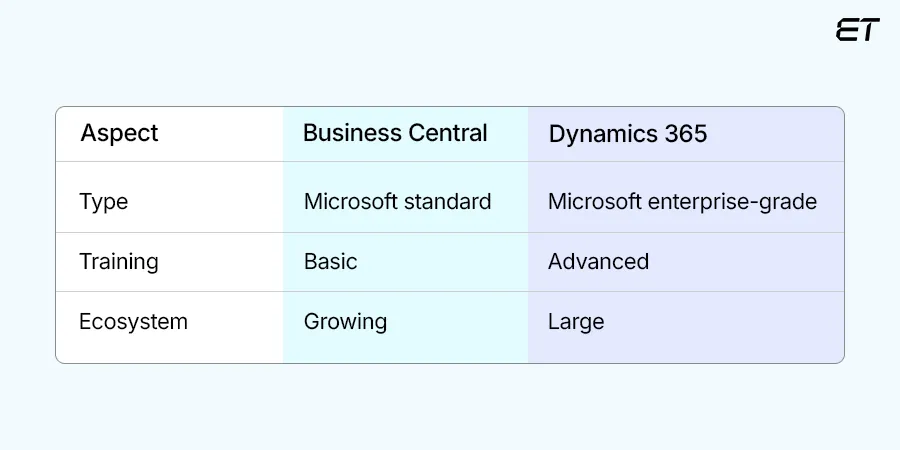Select the Aspect column header
This screenshot has height=450, width=900.
119,133
